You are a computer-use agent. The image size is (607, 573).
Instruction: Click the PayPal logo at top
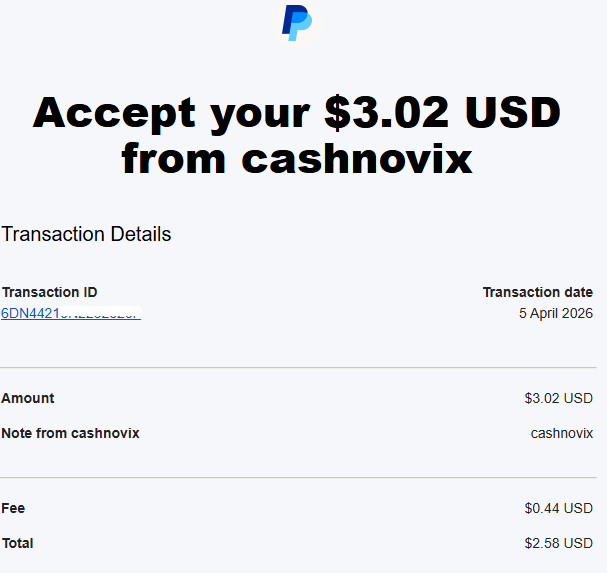coord(297,22)
